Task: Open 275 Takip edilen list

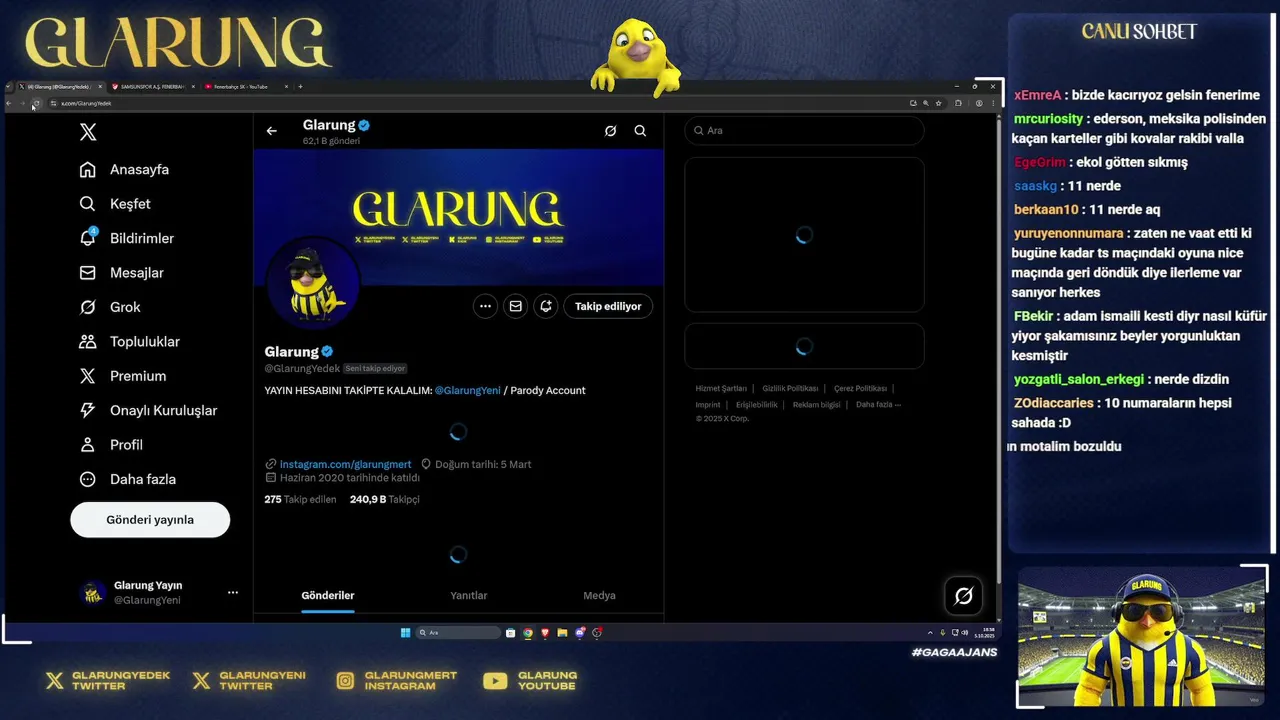Action: click(300, 500)
